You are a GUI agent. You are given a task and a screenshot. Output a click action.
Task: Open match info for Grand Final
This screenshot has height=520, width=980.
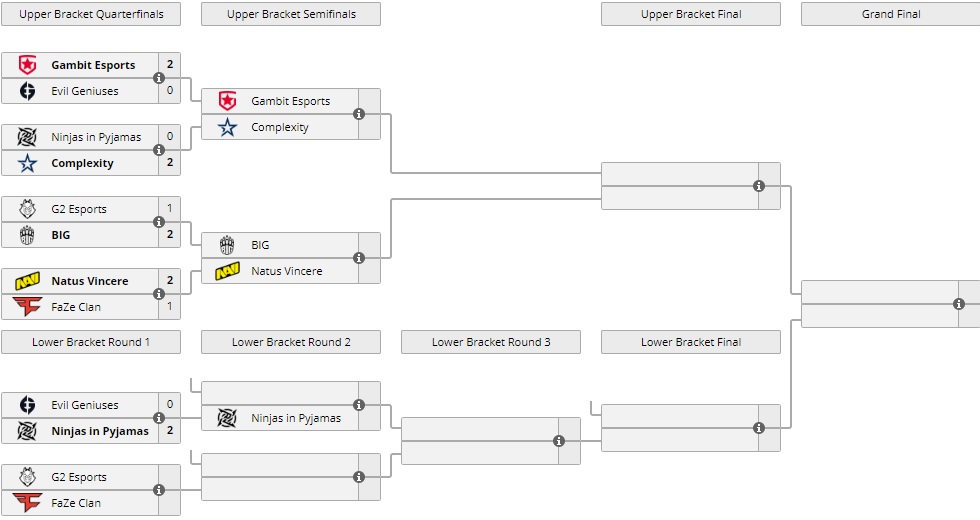[959, 304]
